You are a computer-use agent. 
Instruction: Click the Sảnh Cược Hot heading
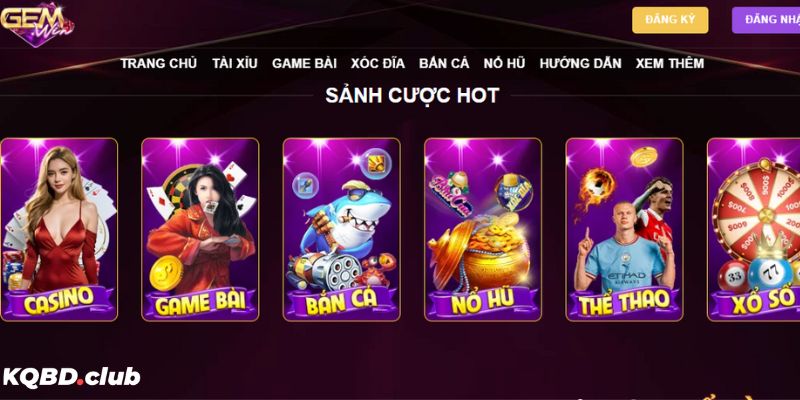tap(412, 95)
